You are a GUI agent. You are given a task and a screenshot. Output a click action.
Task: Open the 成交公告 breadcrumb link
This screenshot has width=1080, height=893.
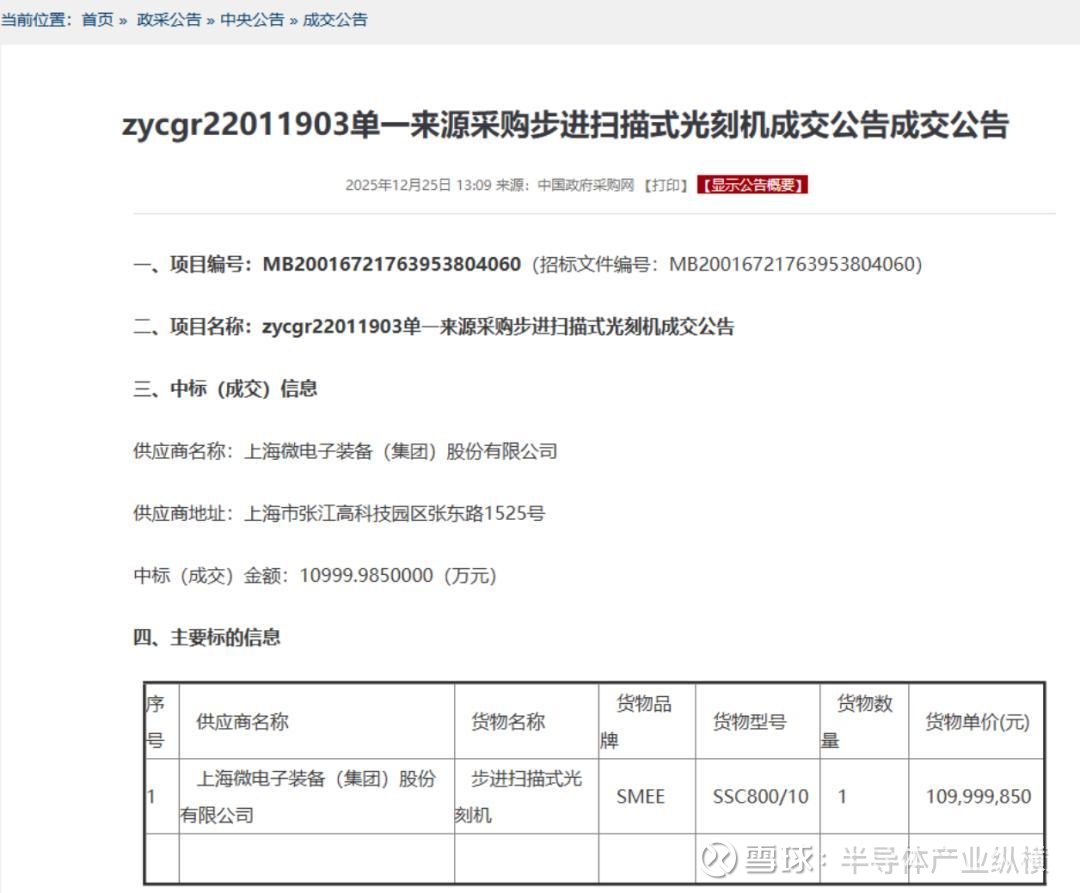coord(335,20)
